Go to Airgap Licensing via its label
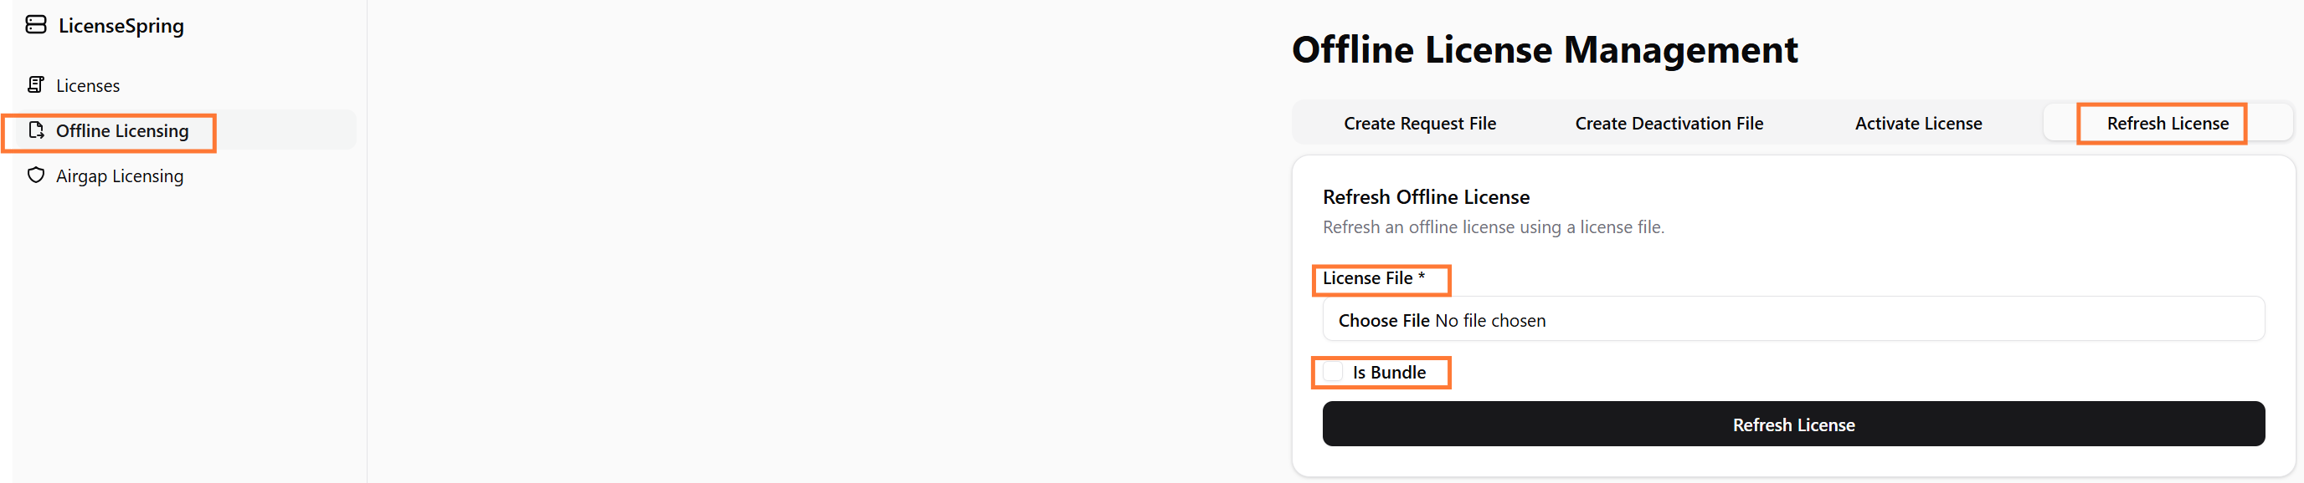 pos(120,176)
